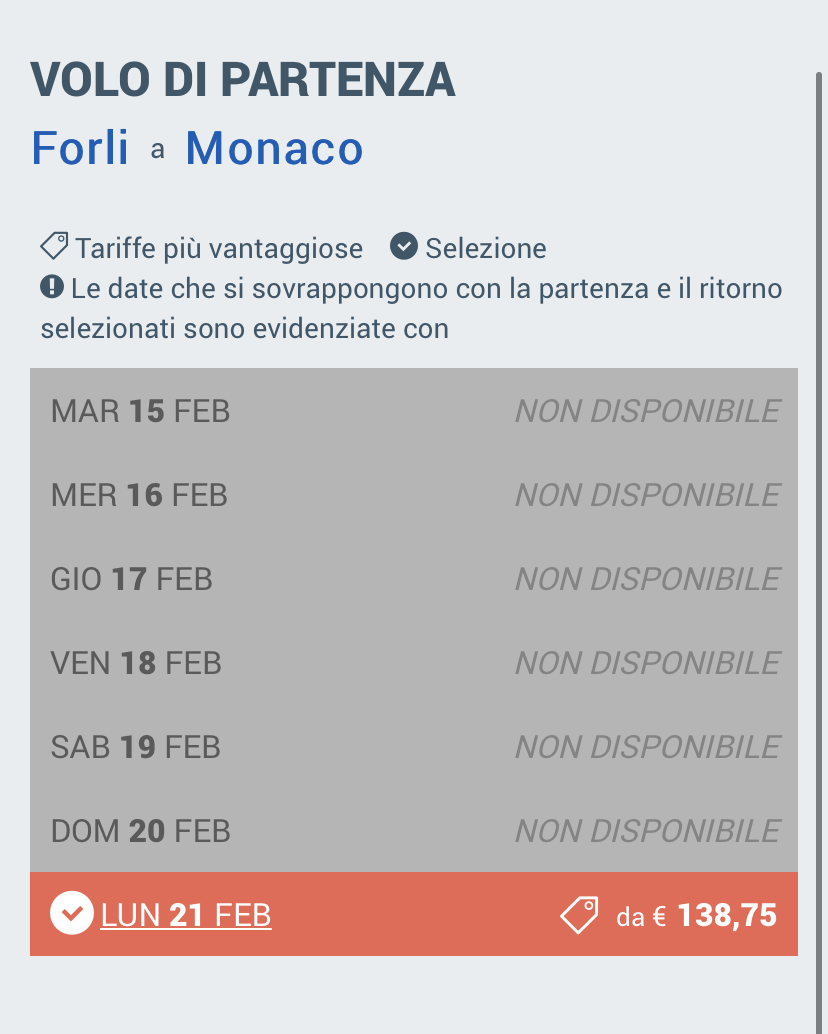Click NON DISPONIBILE label for DOM 20 FEB
The width and height of the screenshot is (828, 1034).
[647, 831]
